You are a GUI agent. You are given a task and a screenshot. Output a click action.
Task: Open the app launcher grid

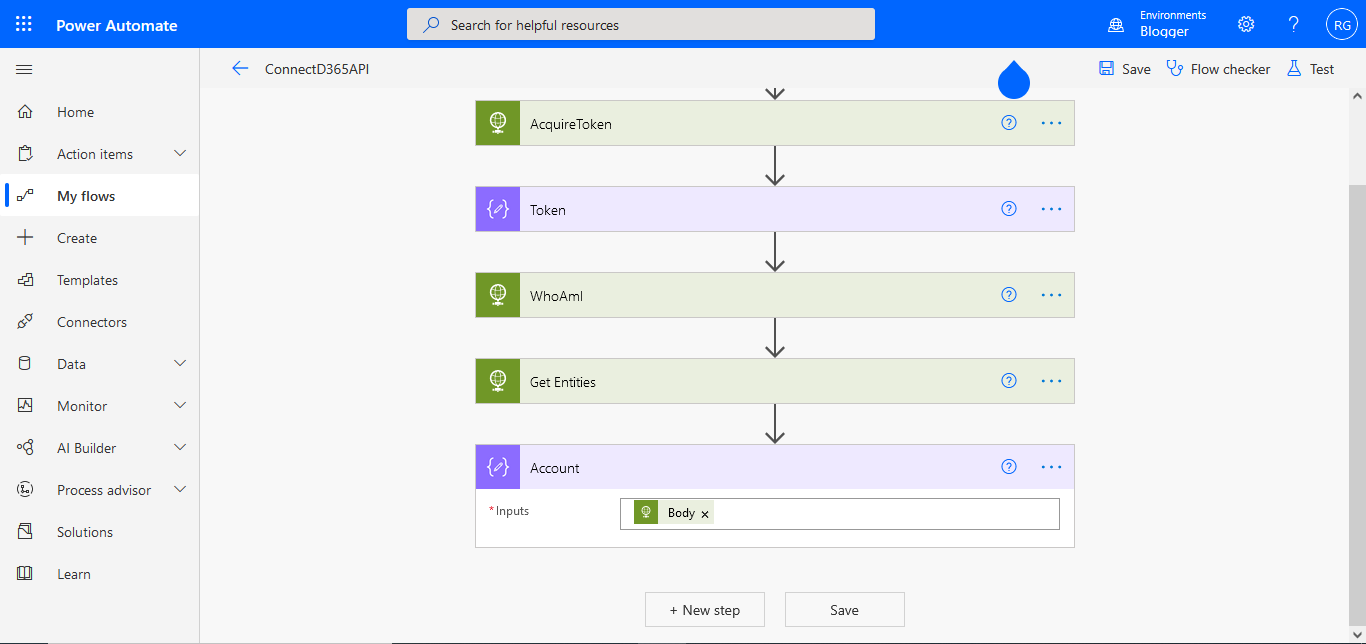pos(23,23)
